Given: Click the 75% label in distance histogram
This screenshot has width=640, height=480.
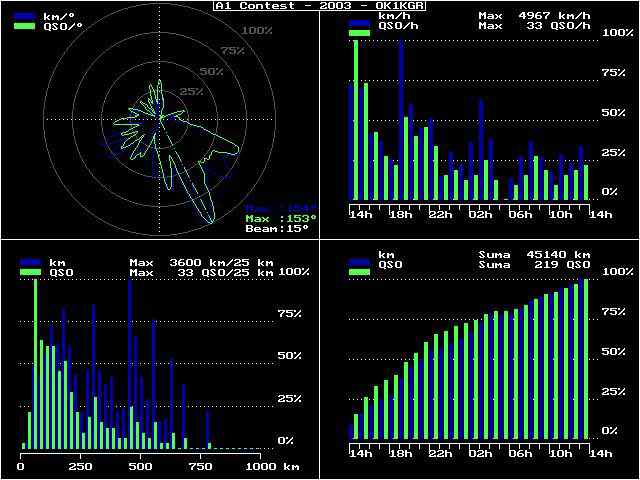Looking at the screenshot, I should (289, 313).
